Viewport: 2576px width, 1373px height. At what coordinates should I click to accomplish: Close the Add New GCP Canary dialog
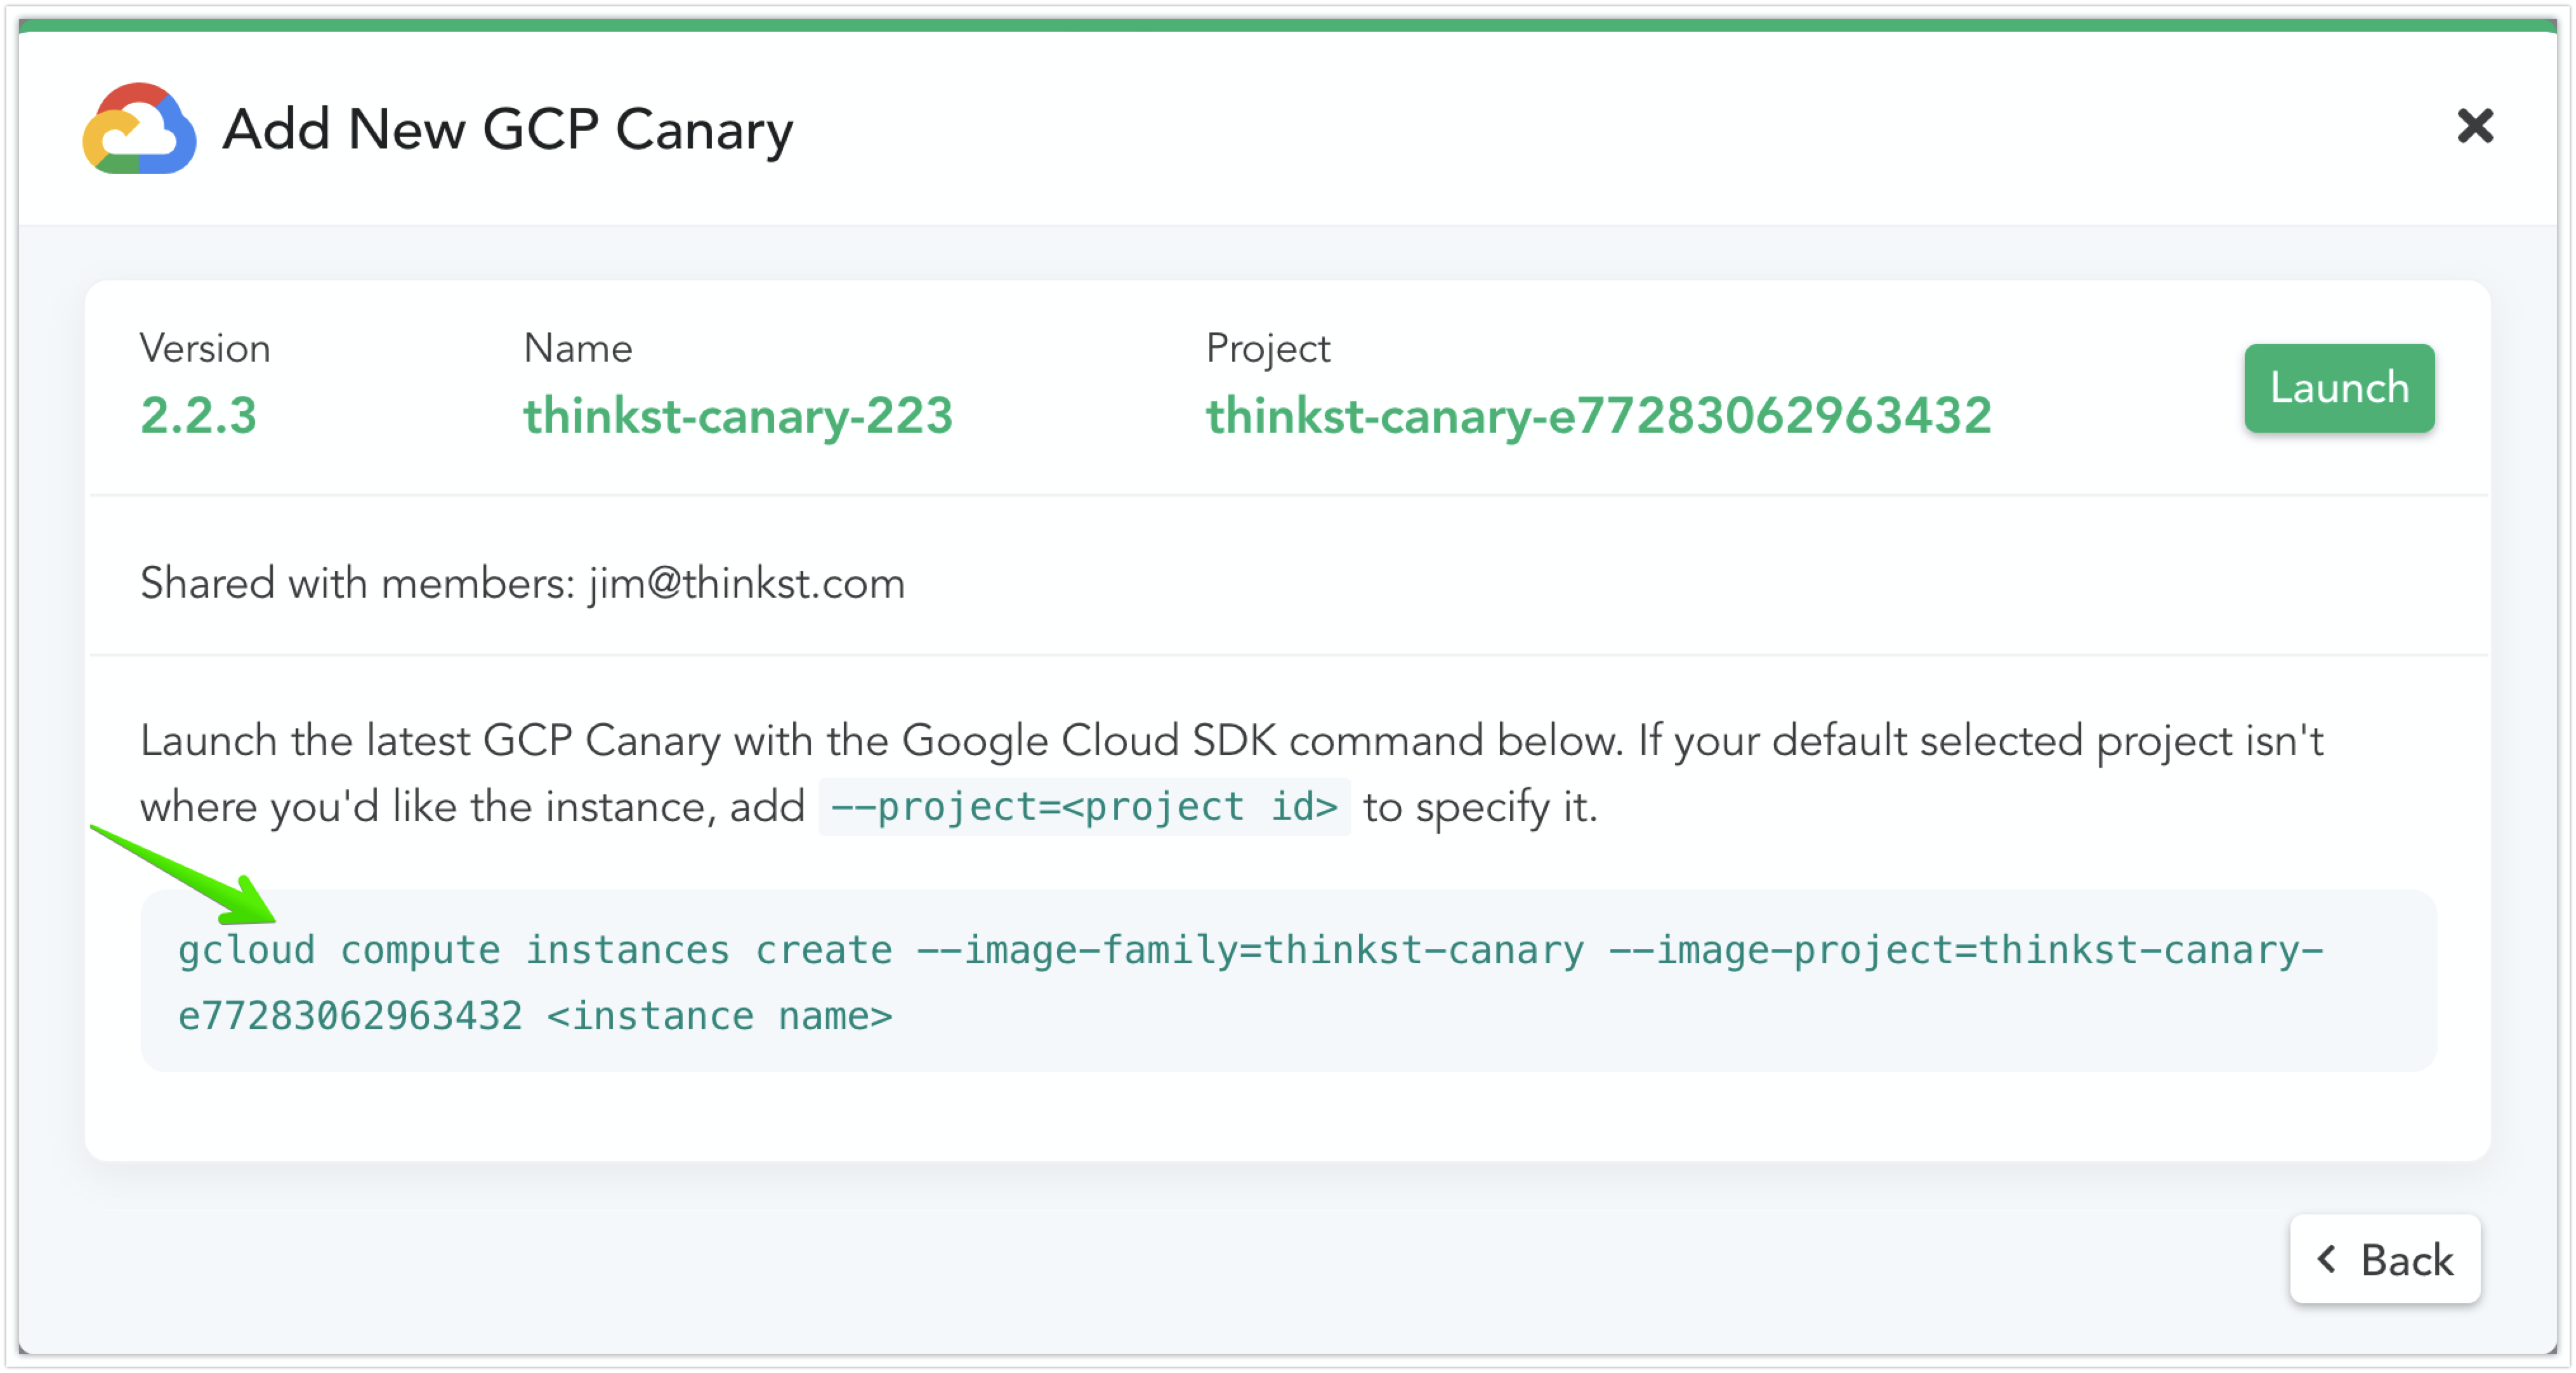tap(2475, 127)
